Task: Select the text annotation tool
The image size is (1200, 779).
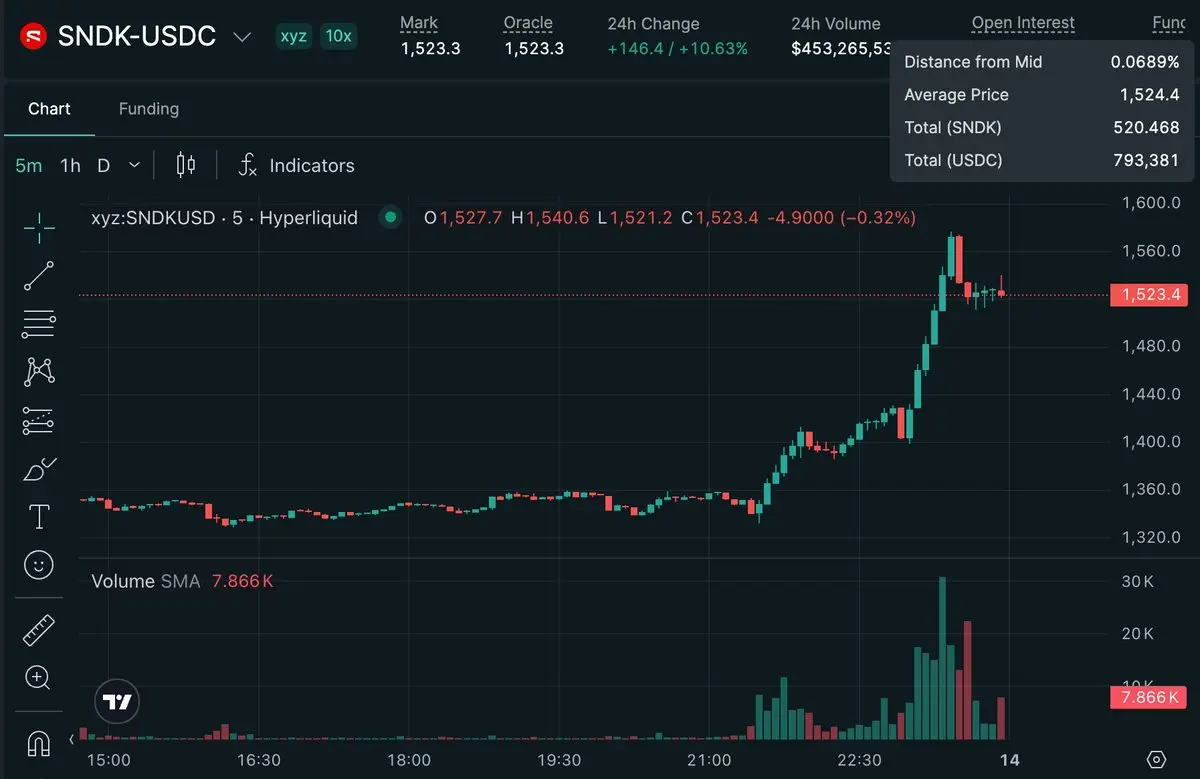Action: coord(39,517)
